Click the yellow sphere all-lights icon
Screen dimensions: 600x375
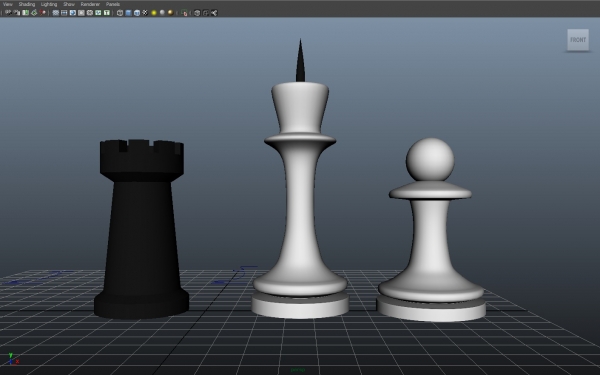(154, 13)
